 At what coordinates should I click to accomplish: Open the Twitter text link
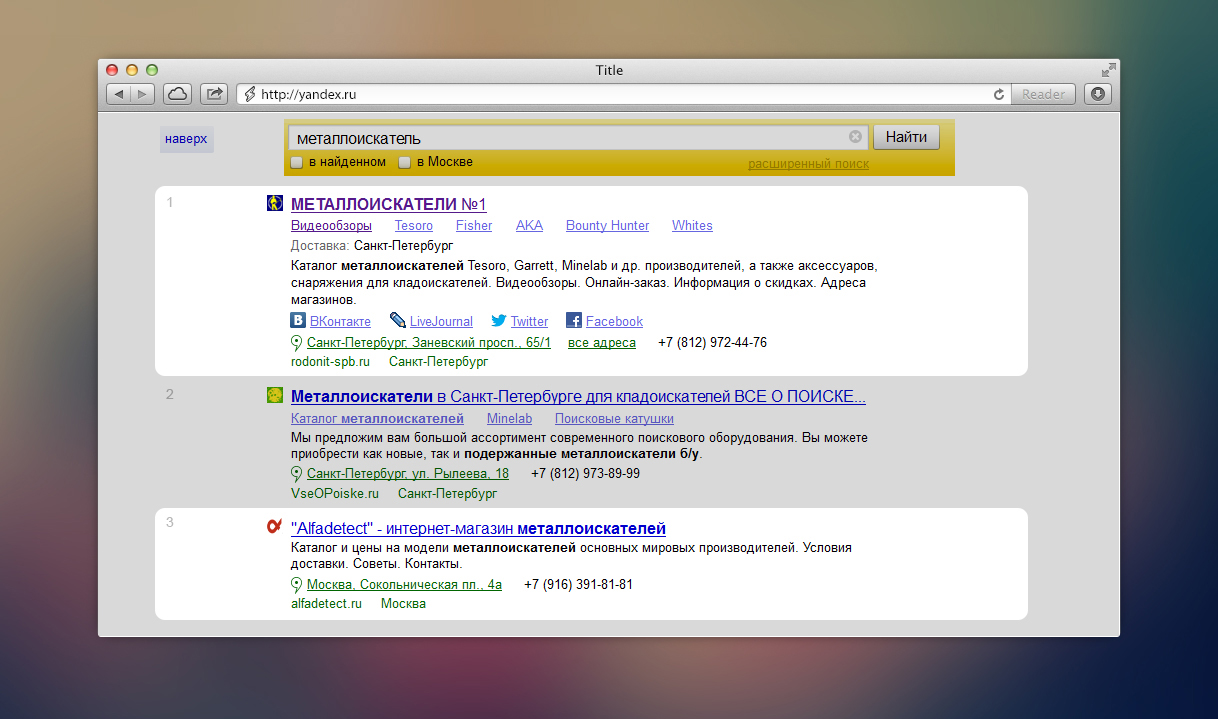click(530, 321)
